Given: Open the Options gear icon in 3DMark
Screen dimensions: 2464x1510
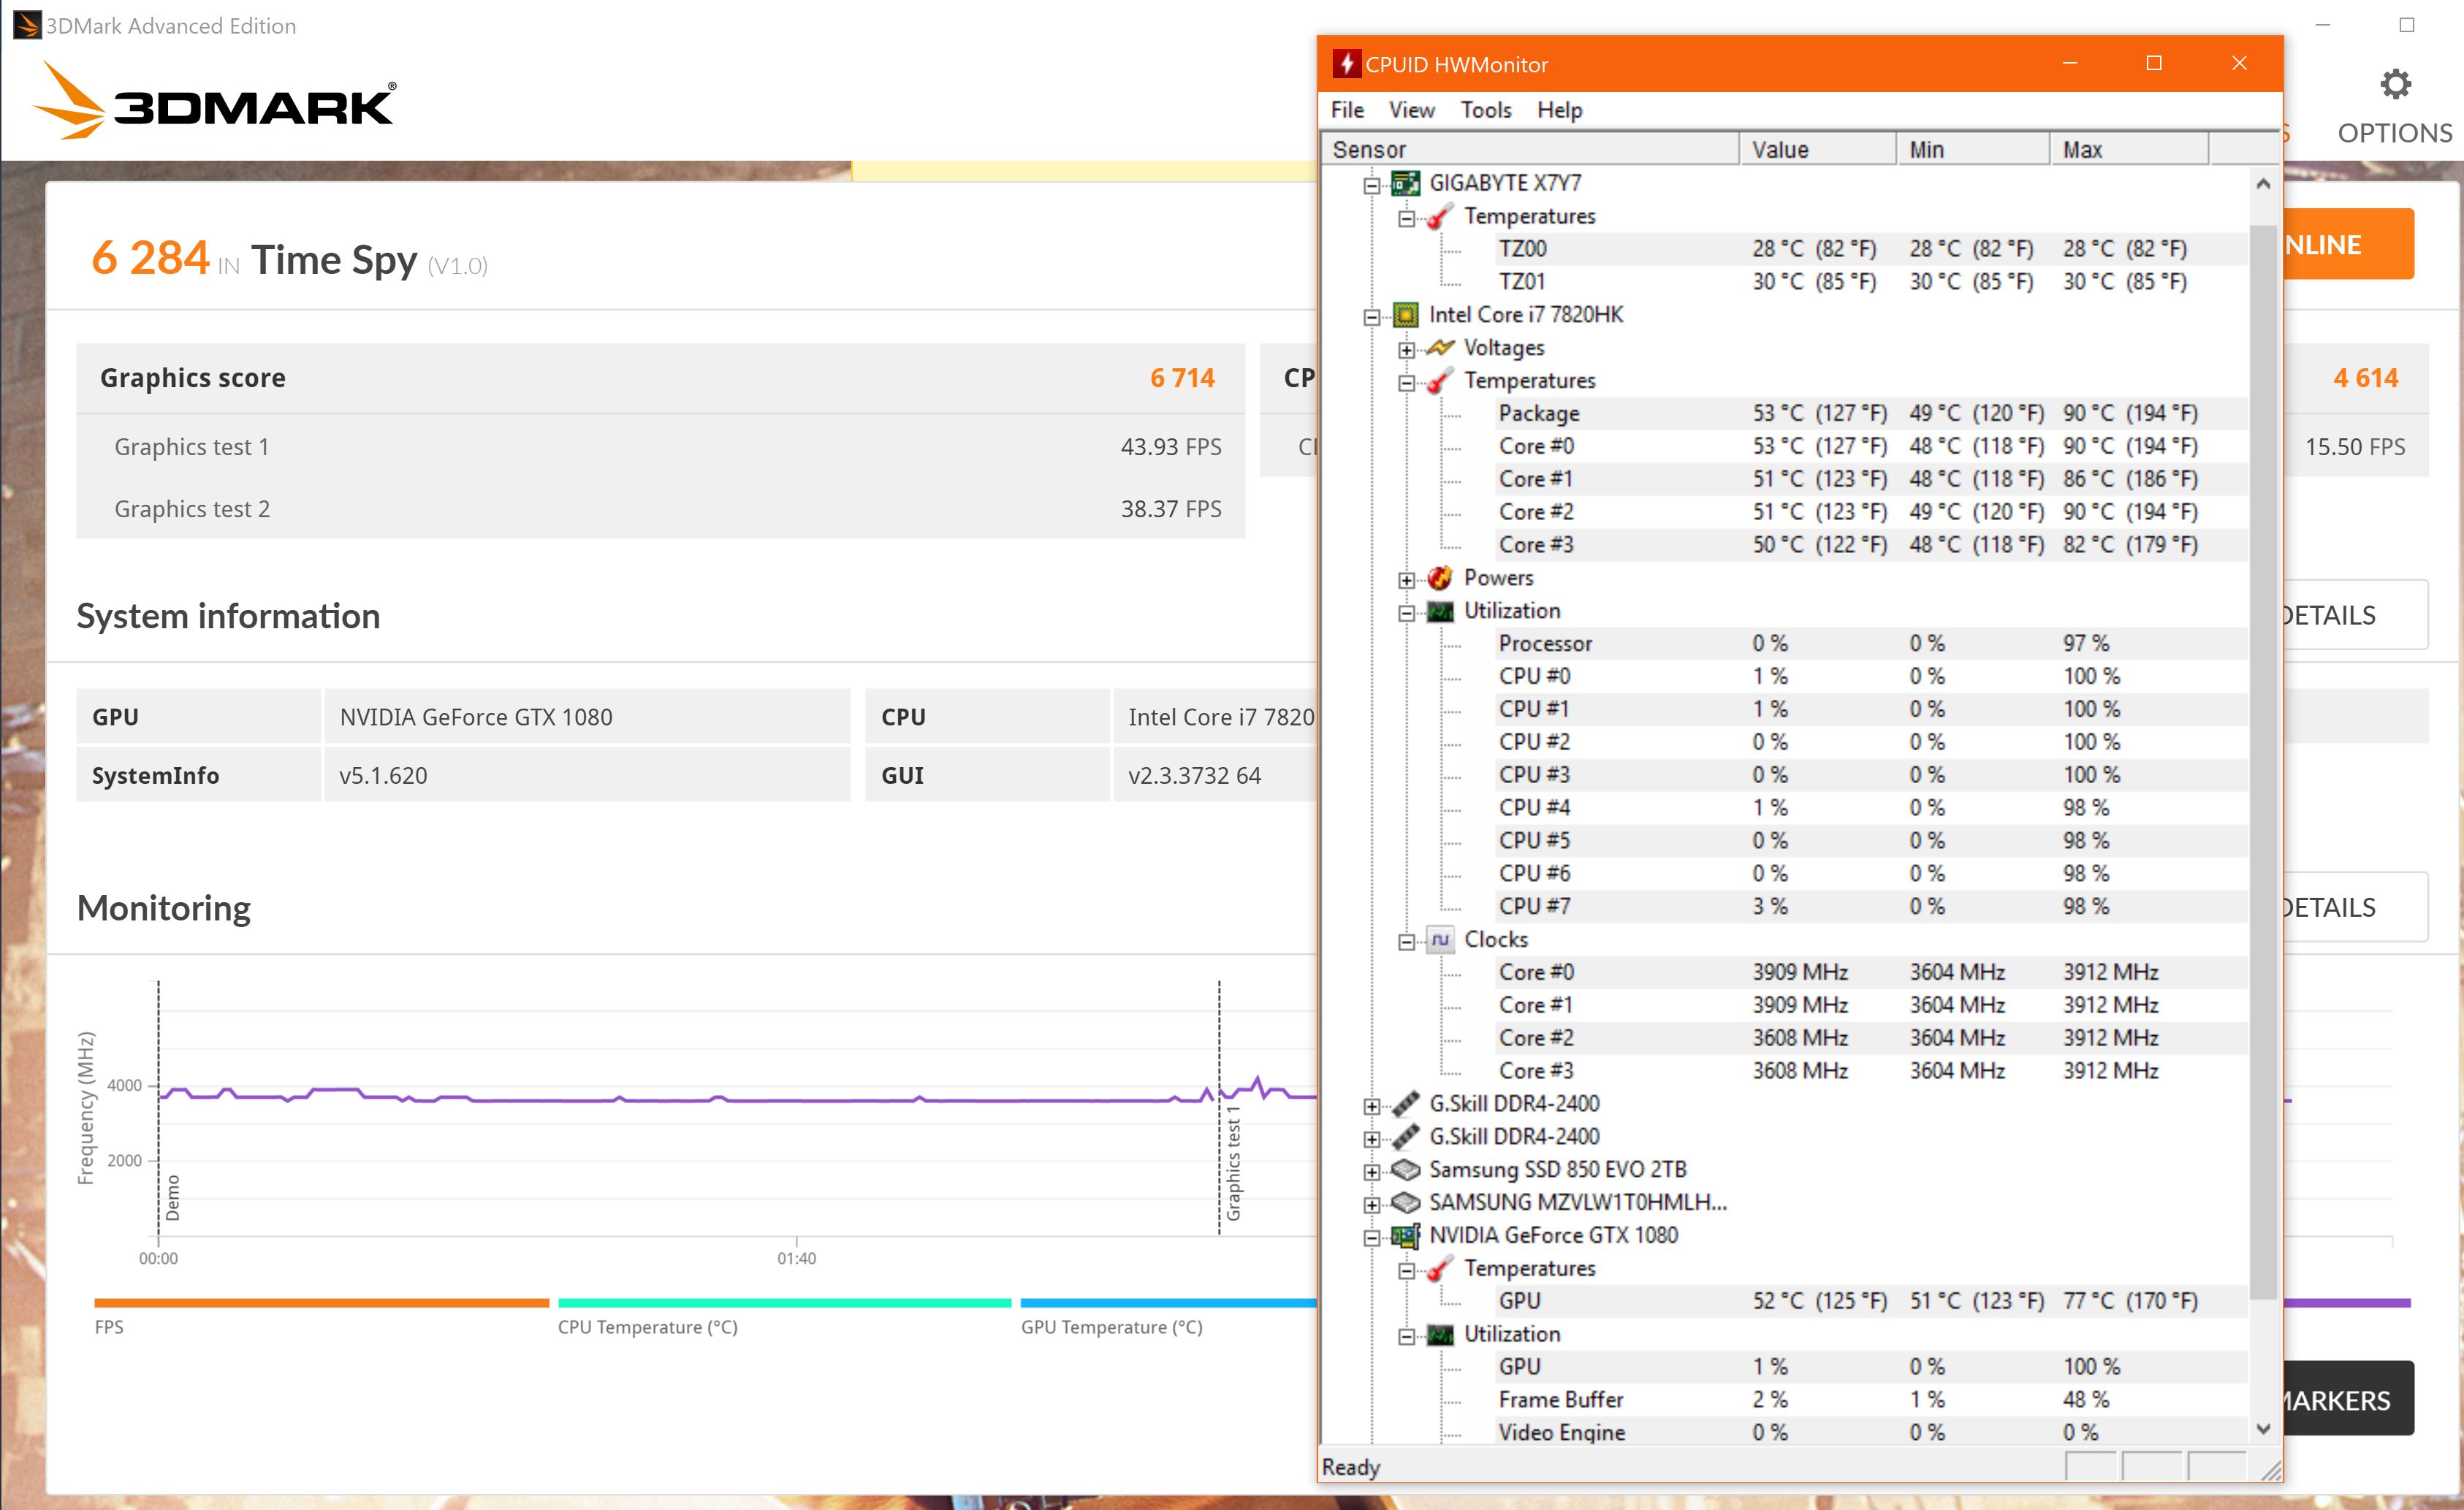Looking at the screenshot, I should coord(2394,84).
